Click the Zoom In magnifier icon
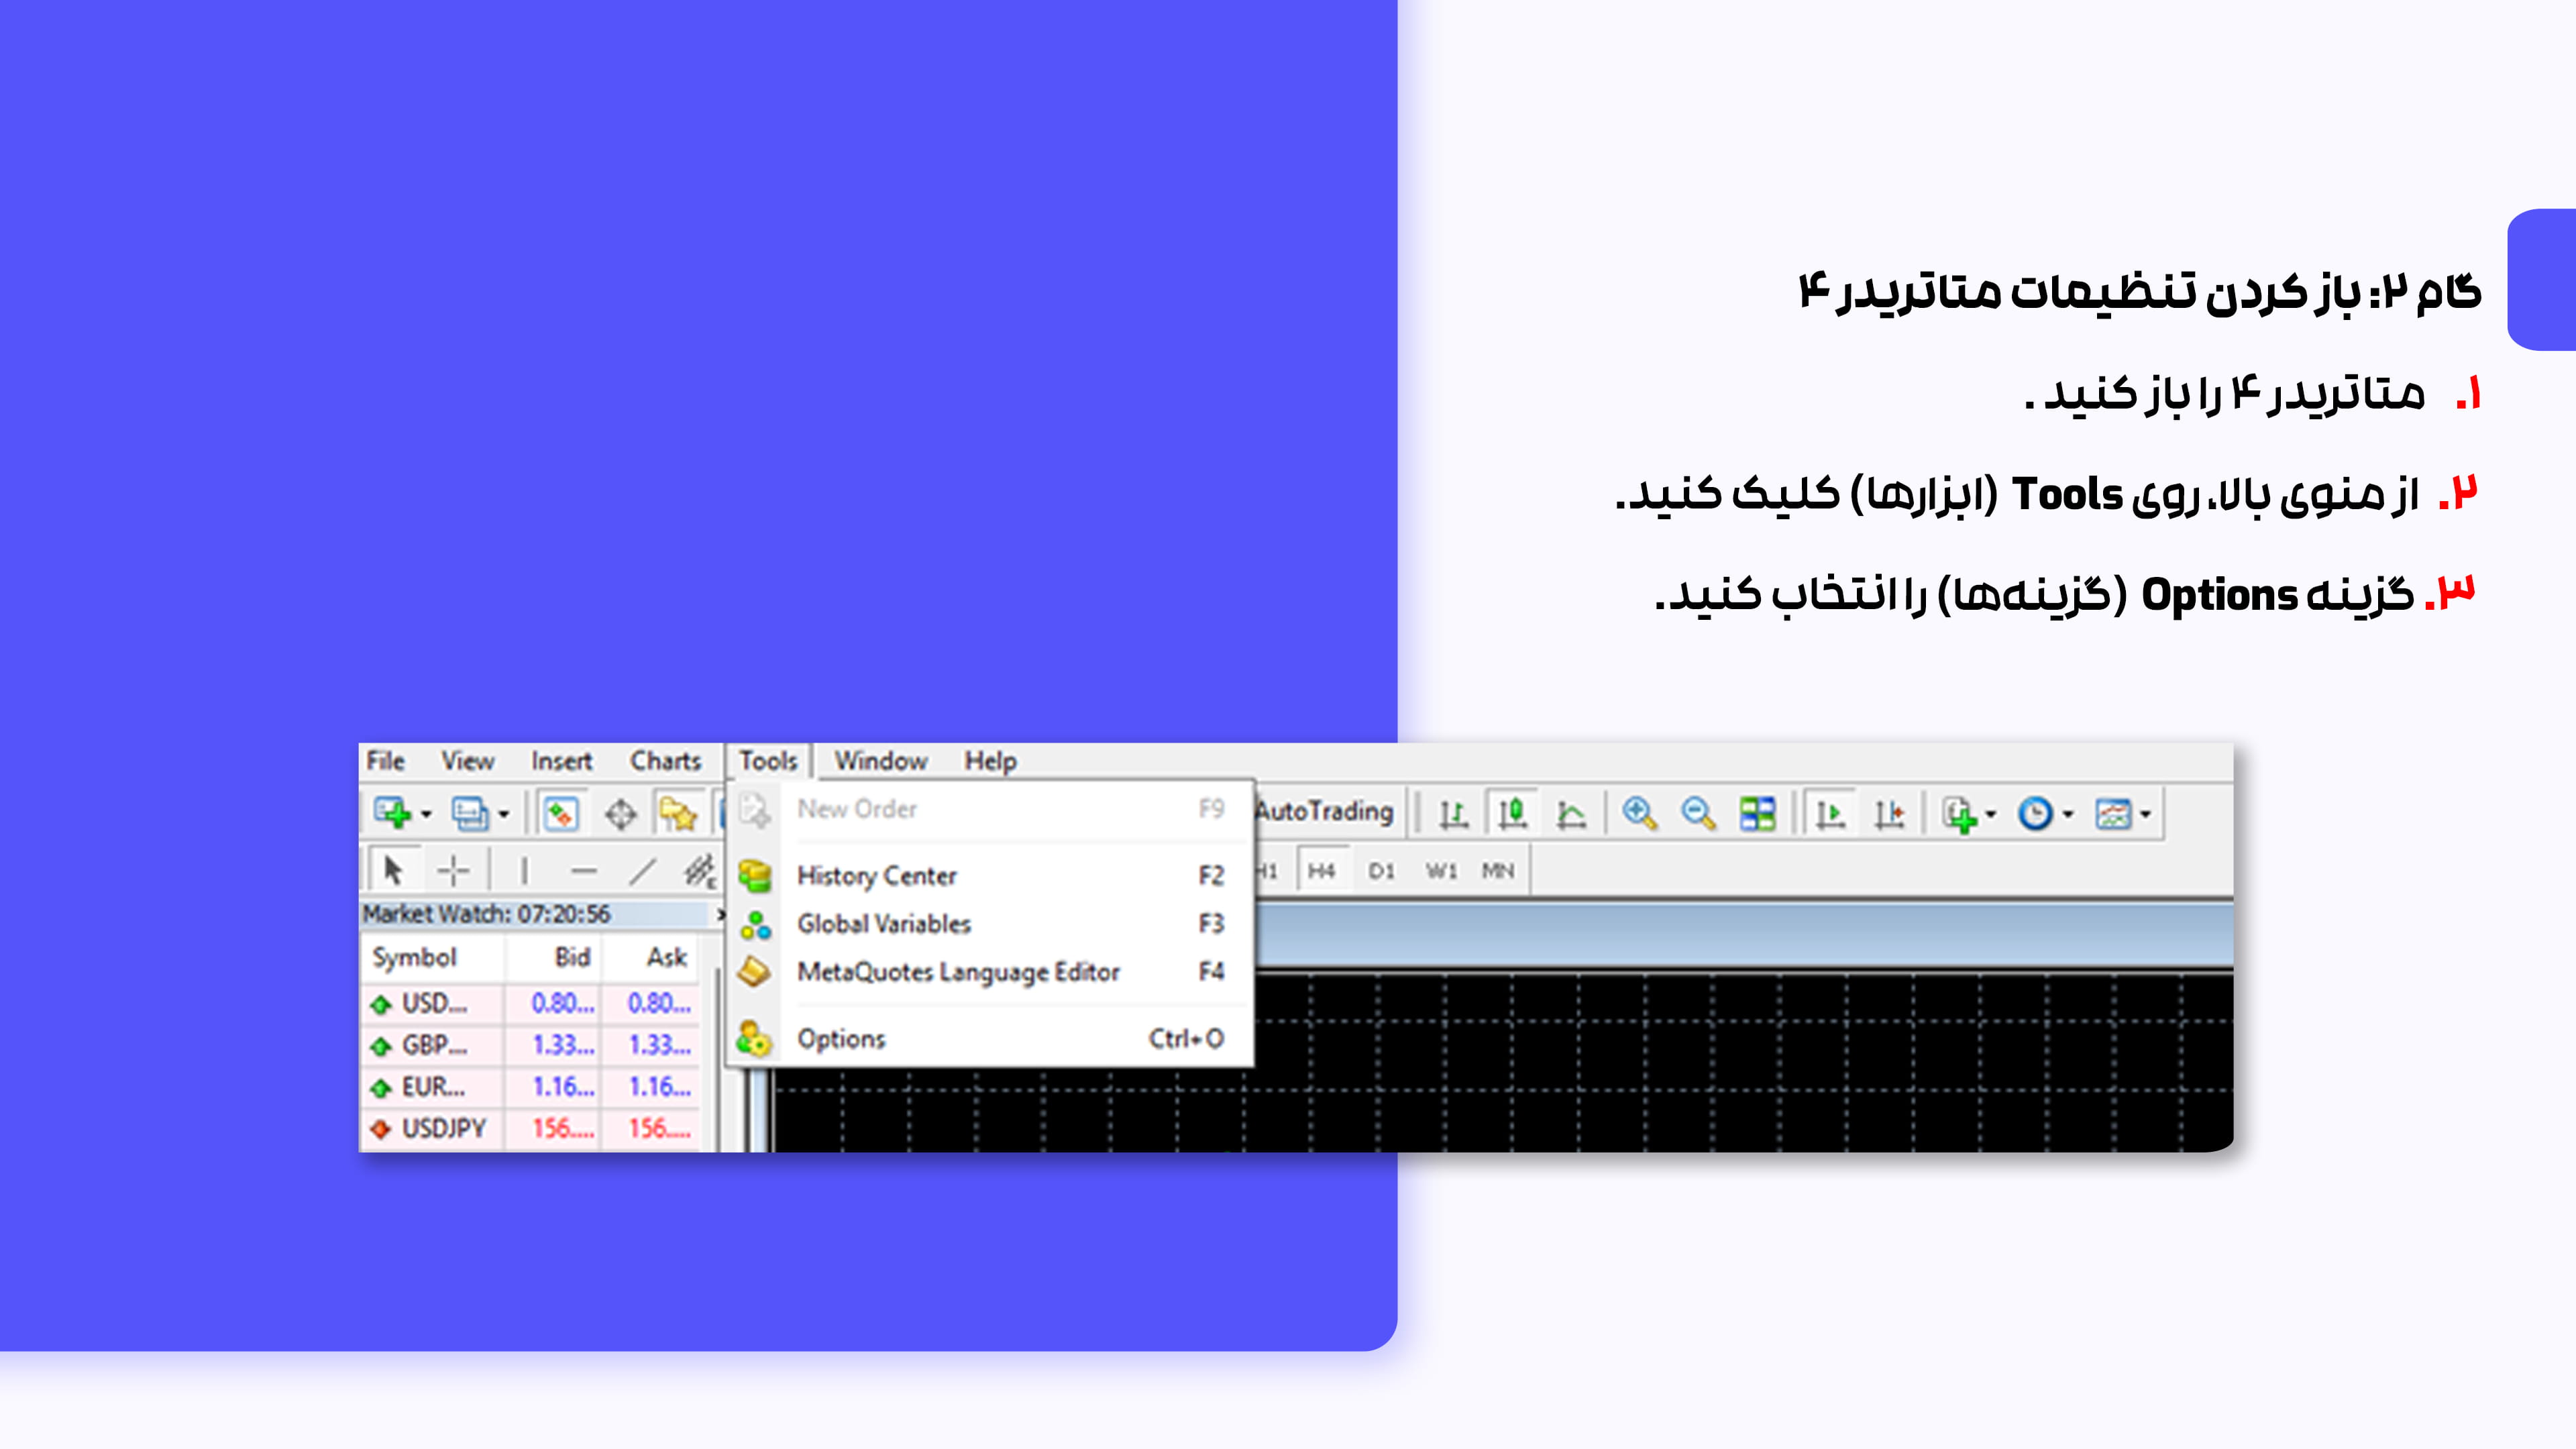 1639,813
